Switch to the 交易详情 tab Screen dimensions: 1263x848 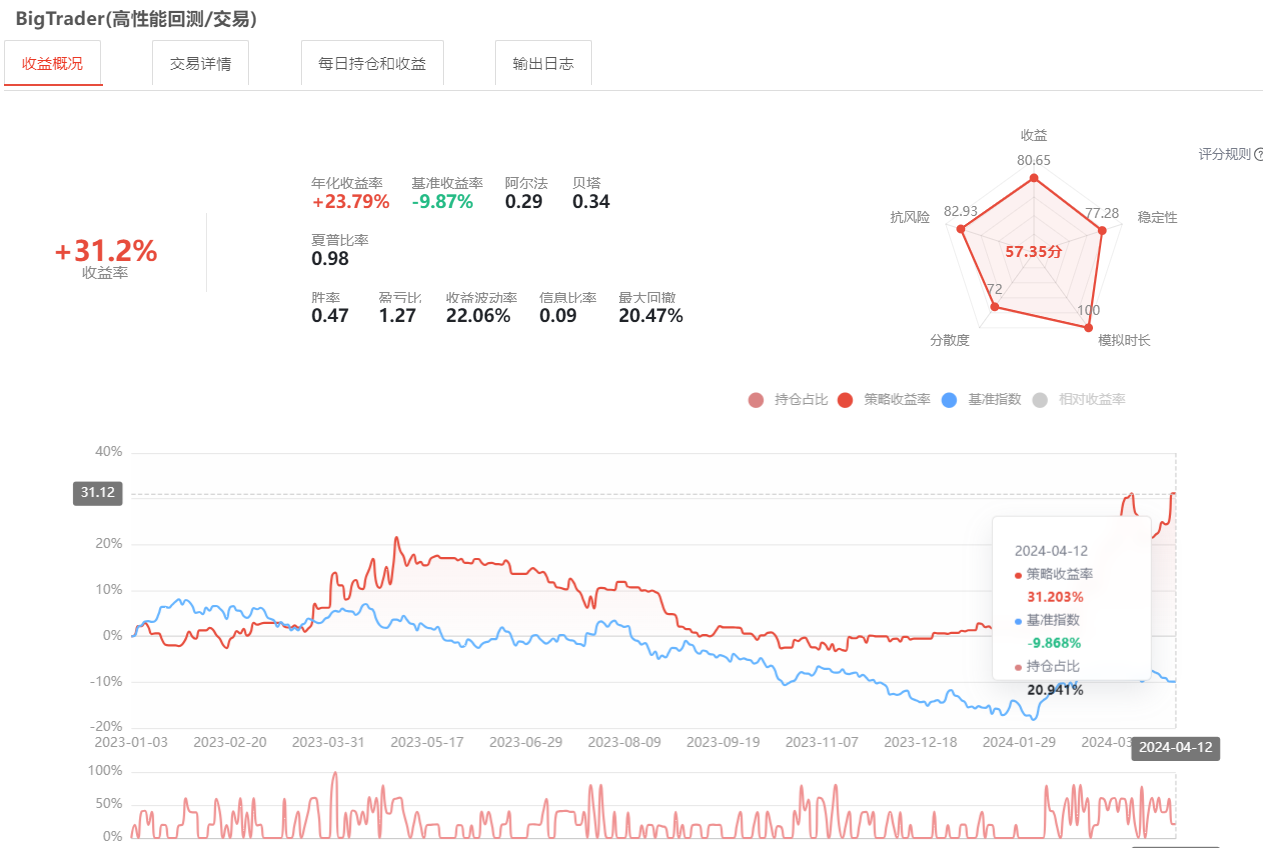[x=200, y=64]
